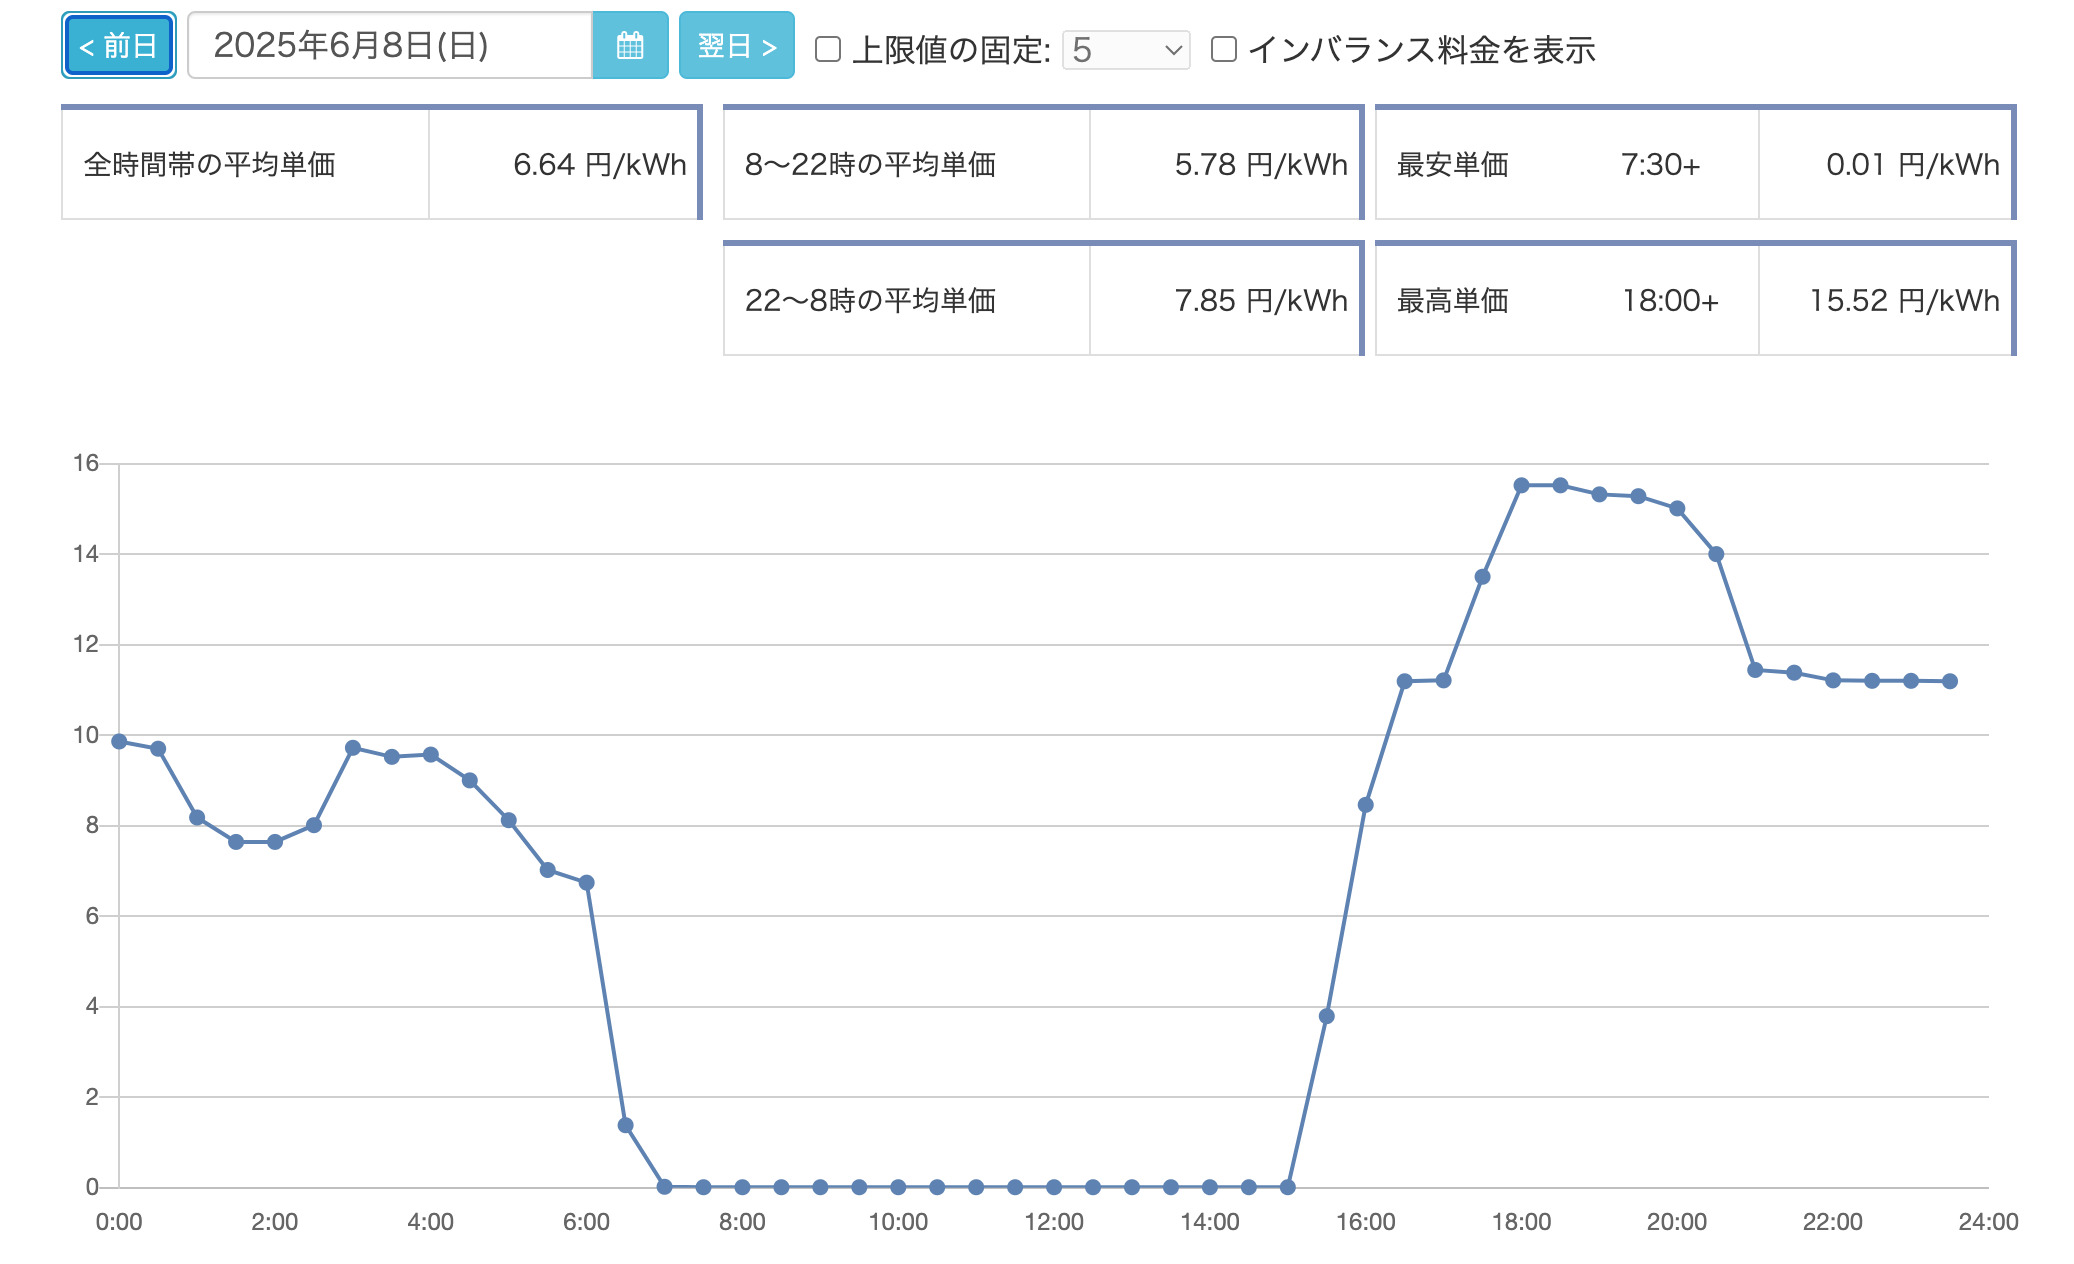The image size is (2074, 1264).
Task: Click the 21:00 data point on chart
Action: (1755, 670)
